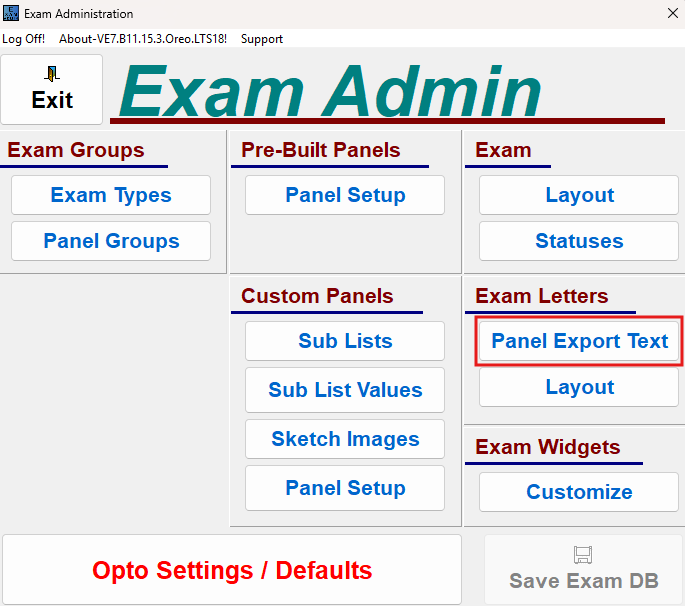Click Panel Setup under Pre-Built Panels

click(x=345, y=195)
